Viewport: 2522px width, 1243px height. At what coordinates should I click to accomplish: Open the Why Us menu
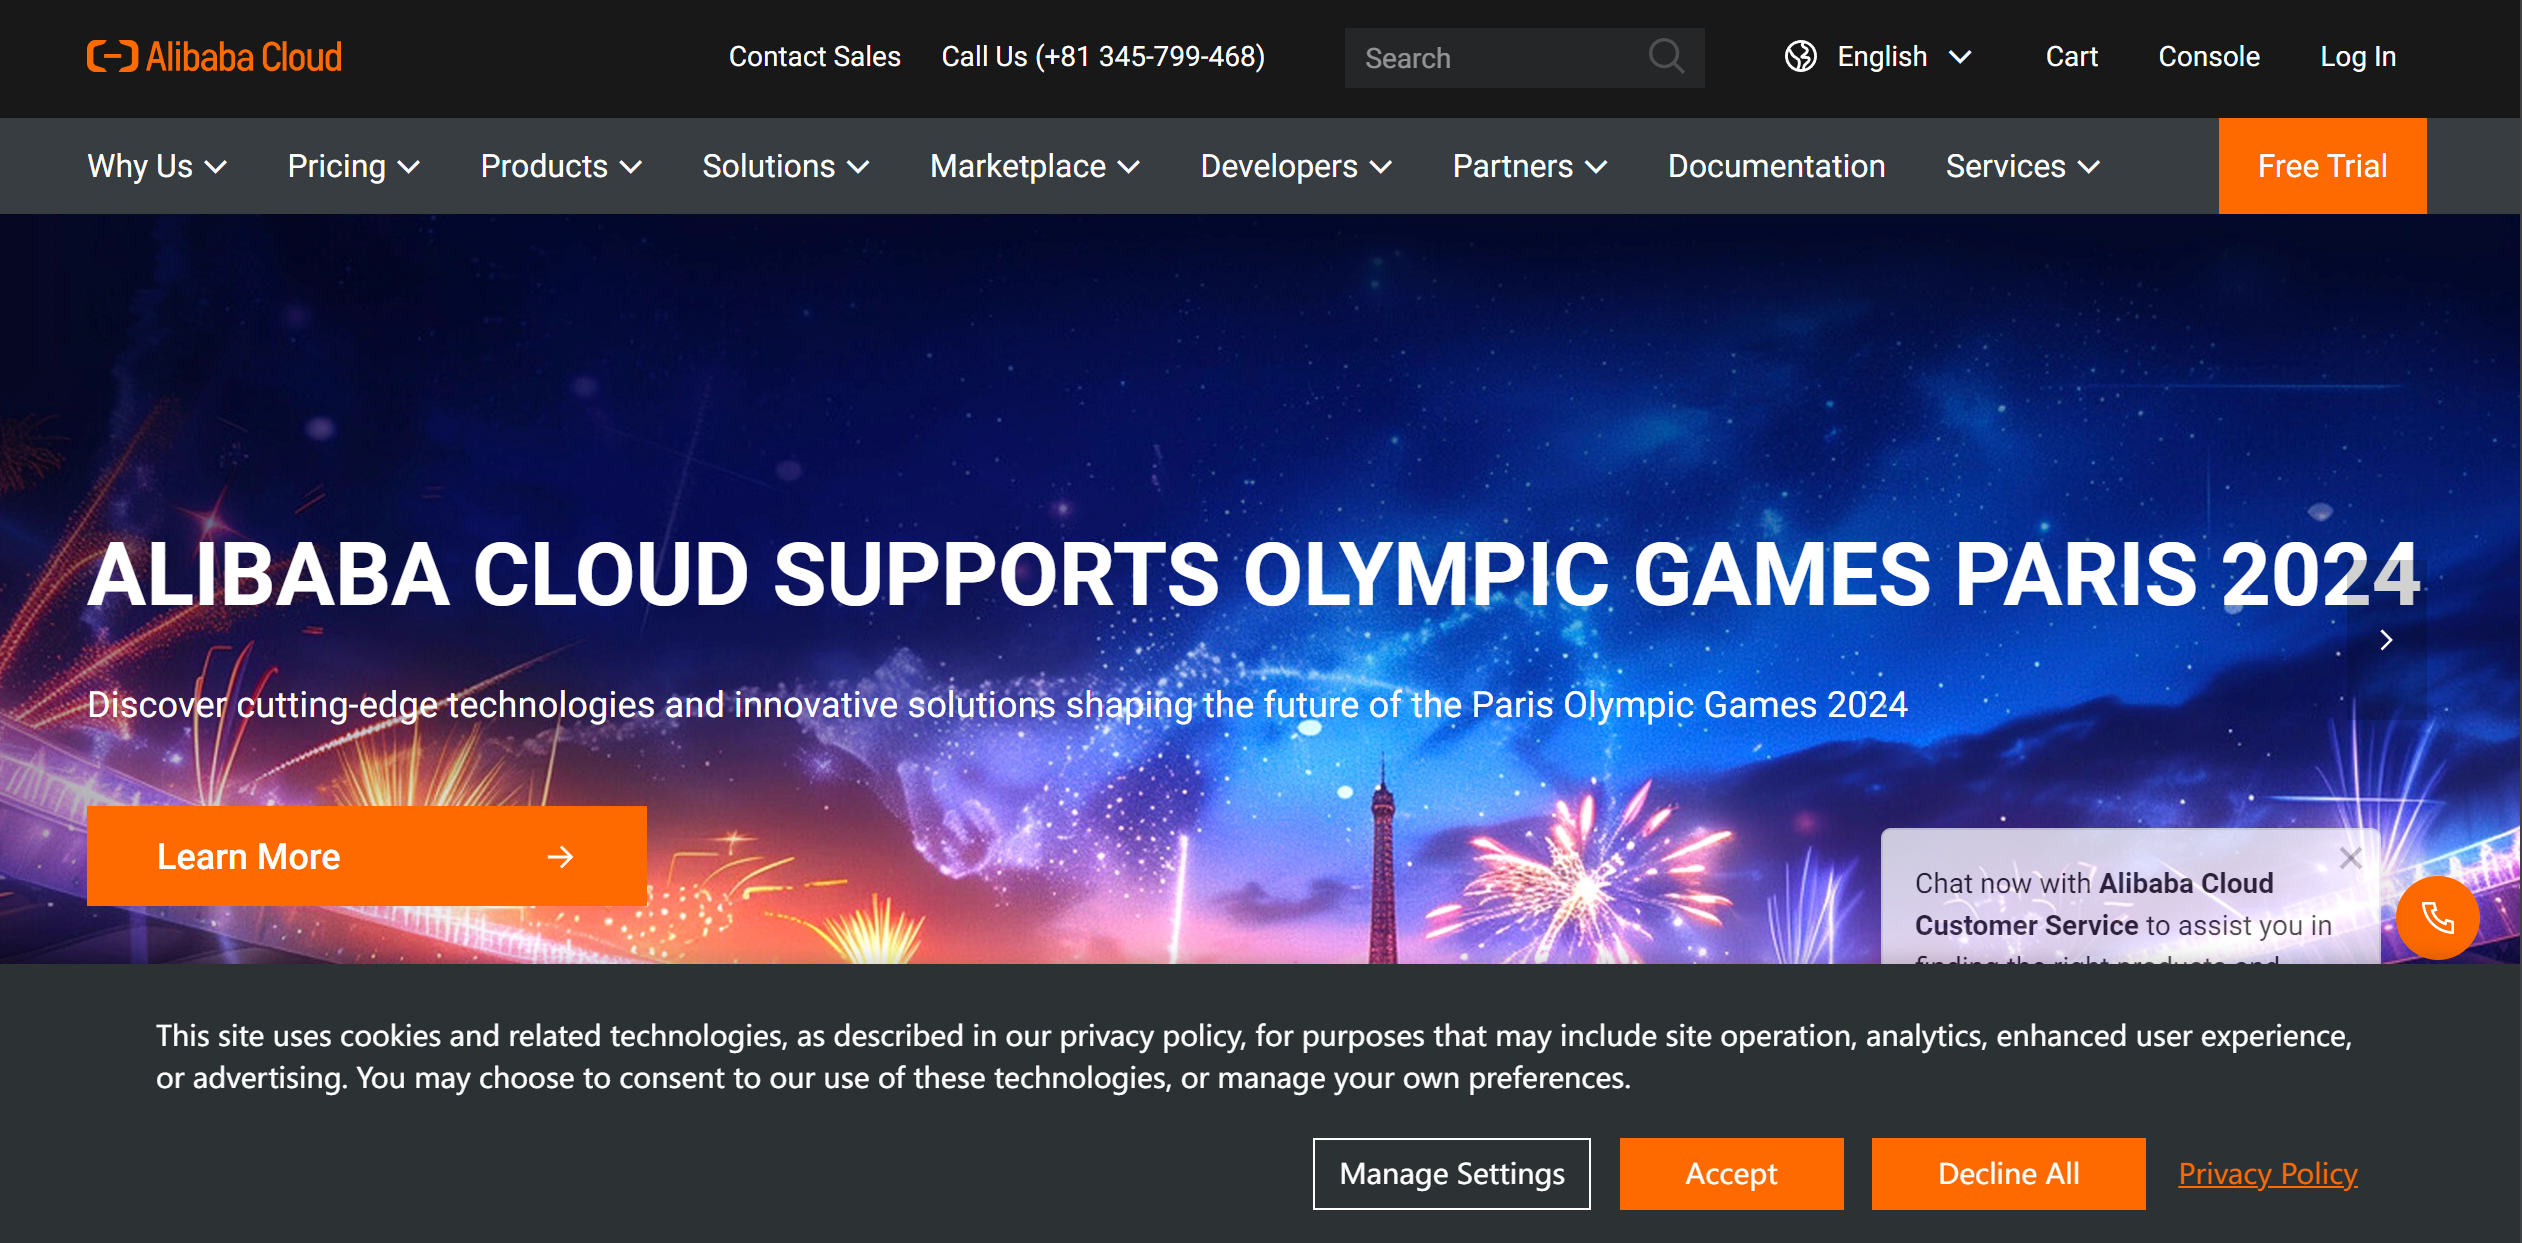click(x=157, y=166)
